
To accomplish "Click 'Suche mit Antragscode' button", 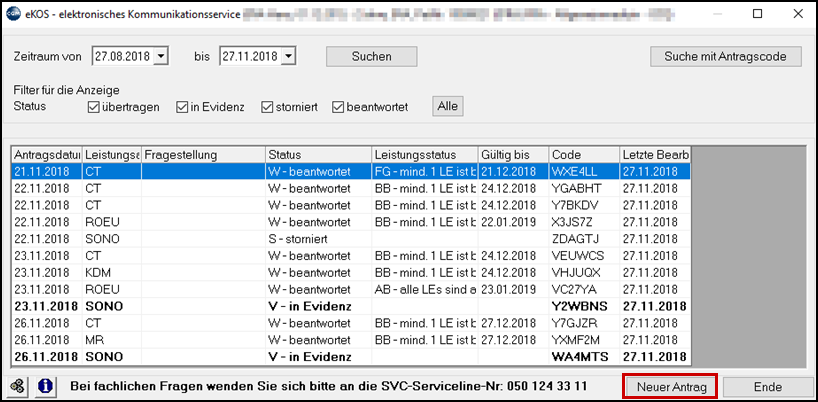I will click(x=725, y=56).
